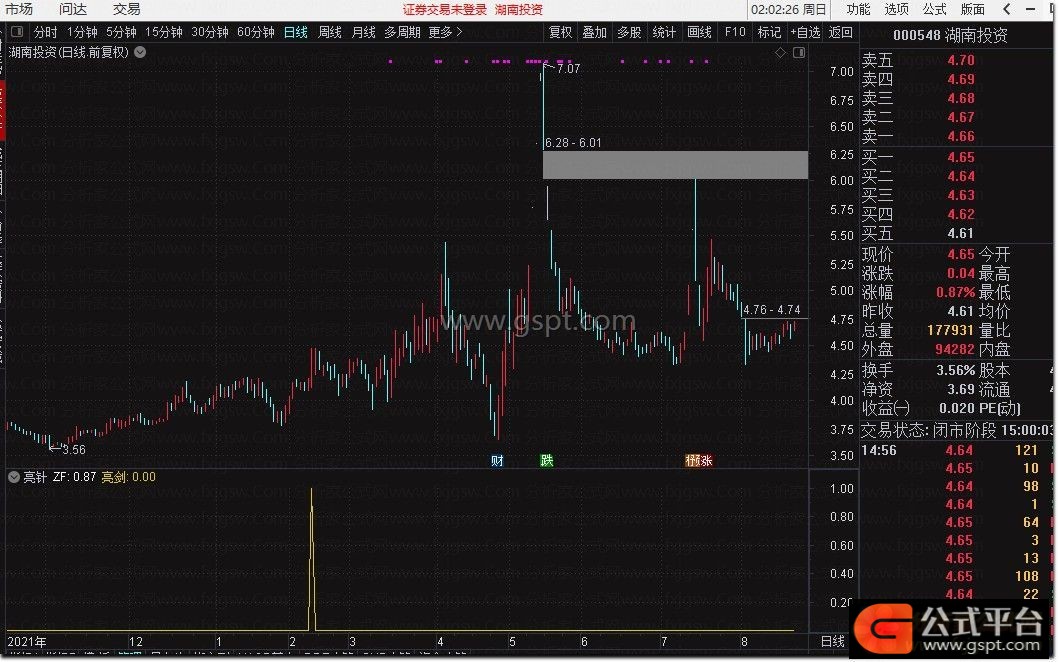1059x662 pixels.
Task: Click the 3.56 low price label
Action: click(x=74, y=450)
